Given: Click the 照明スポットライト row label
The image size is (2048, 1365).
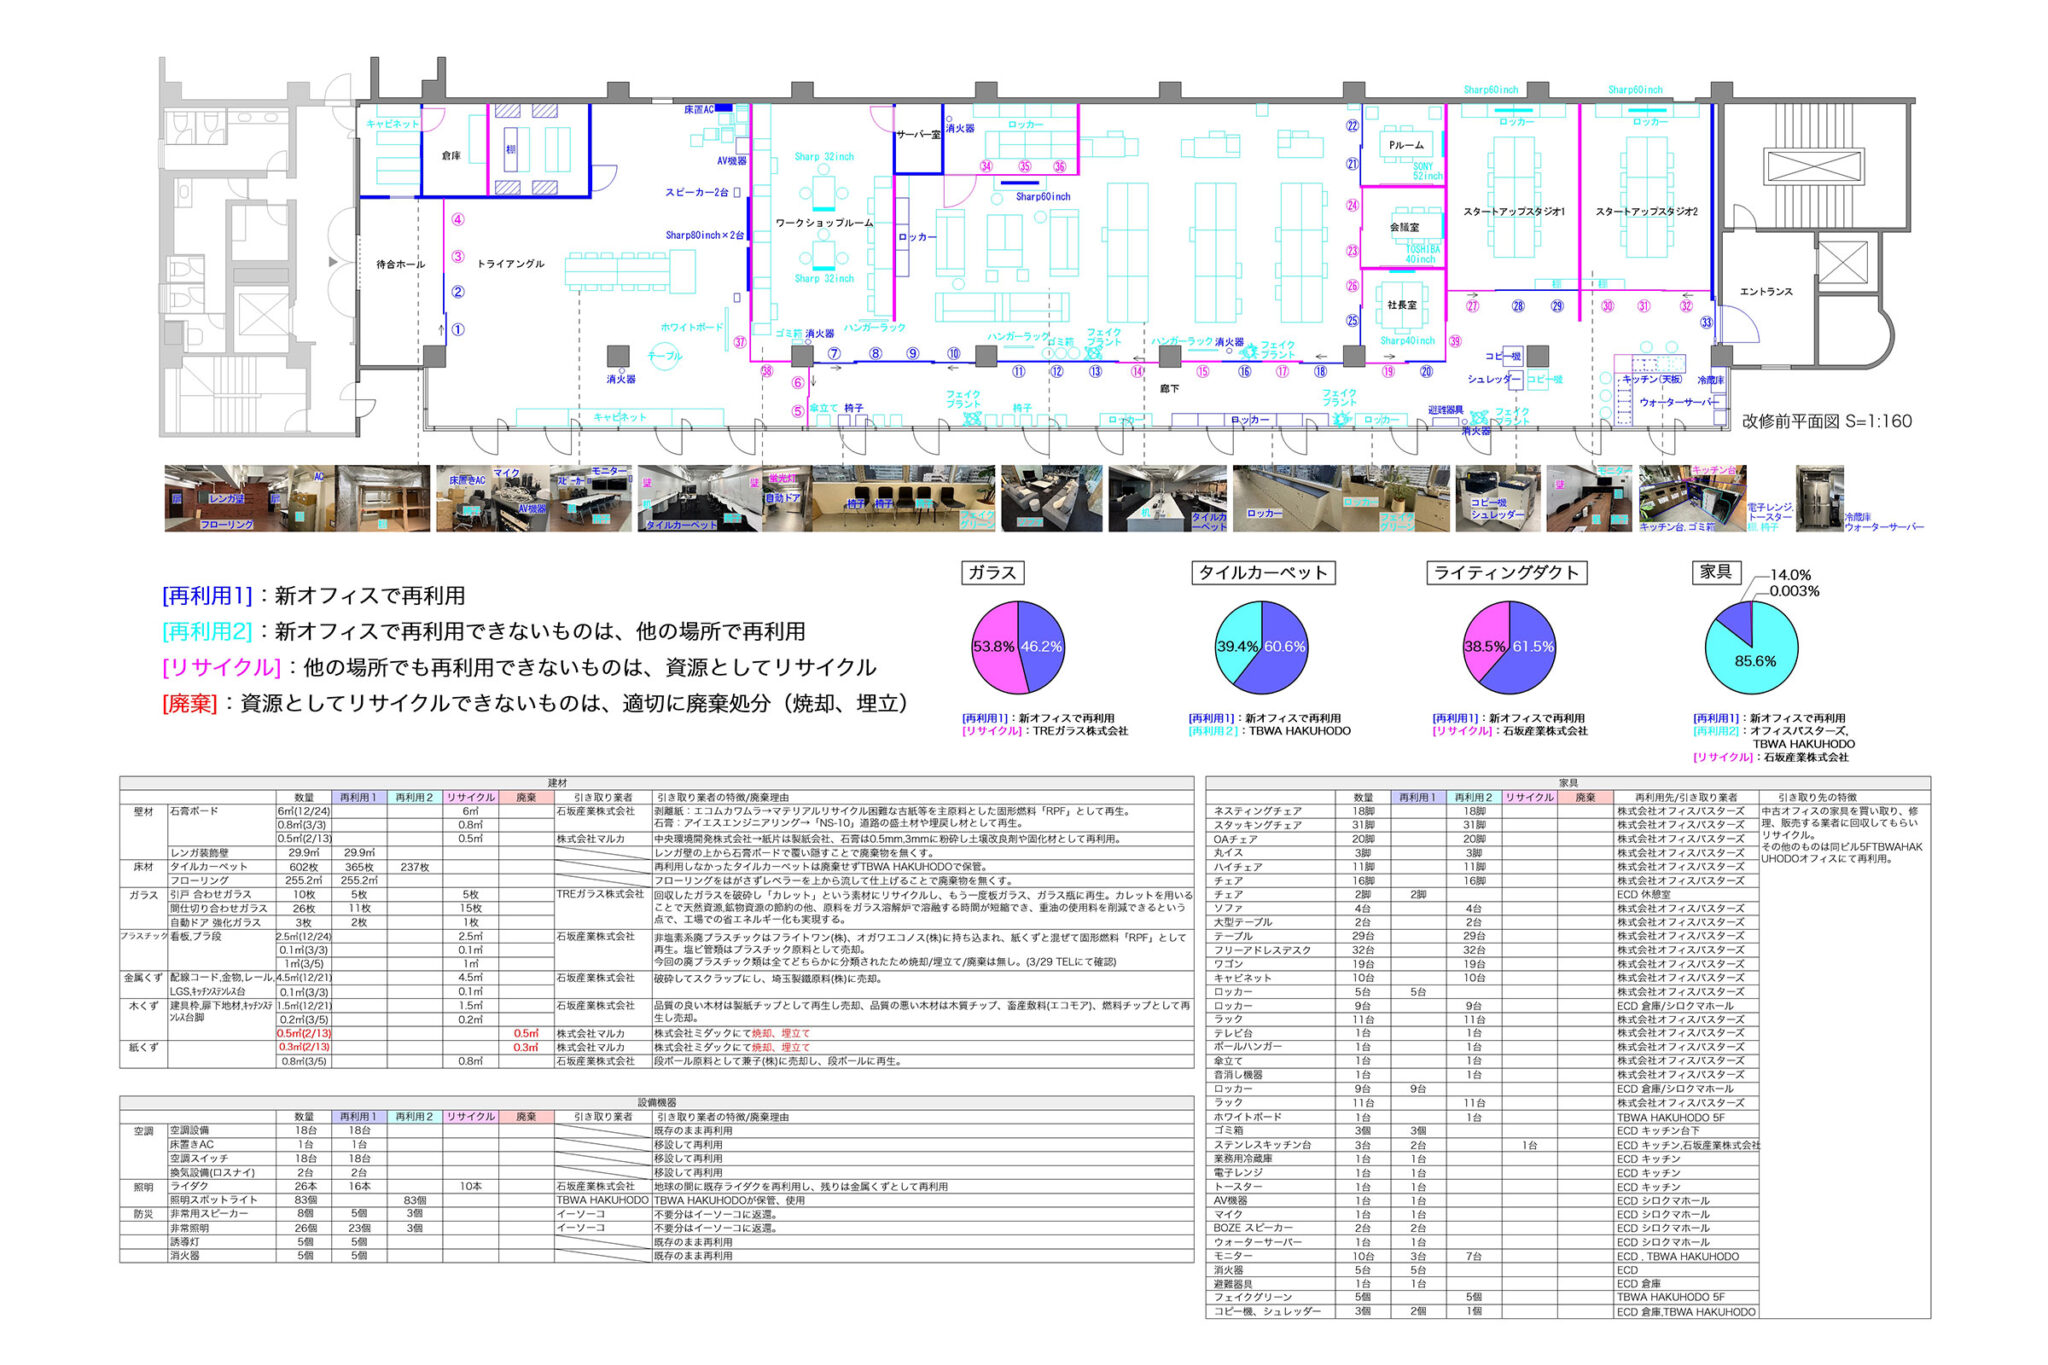Looking at the screenshot, I should tap(213, 1200).
